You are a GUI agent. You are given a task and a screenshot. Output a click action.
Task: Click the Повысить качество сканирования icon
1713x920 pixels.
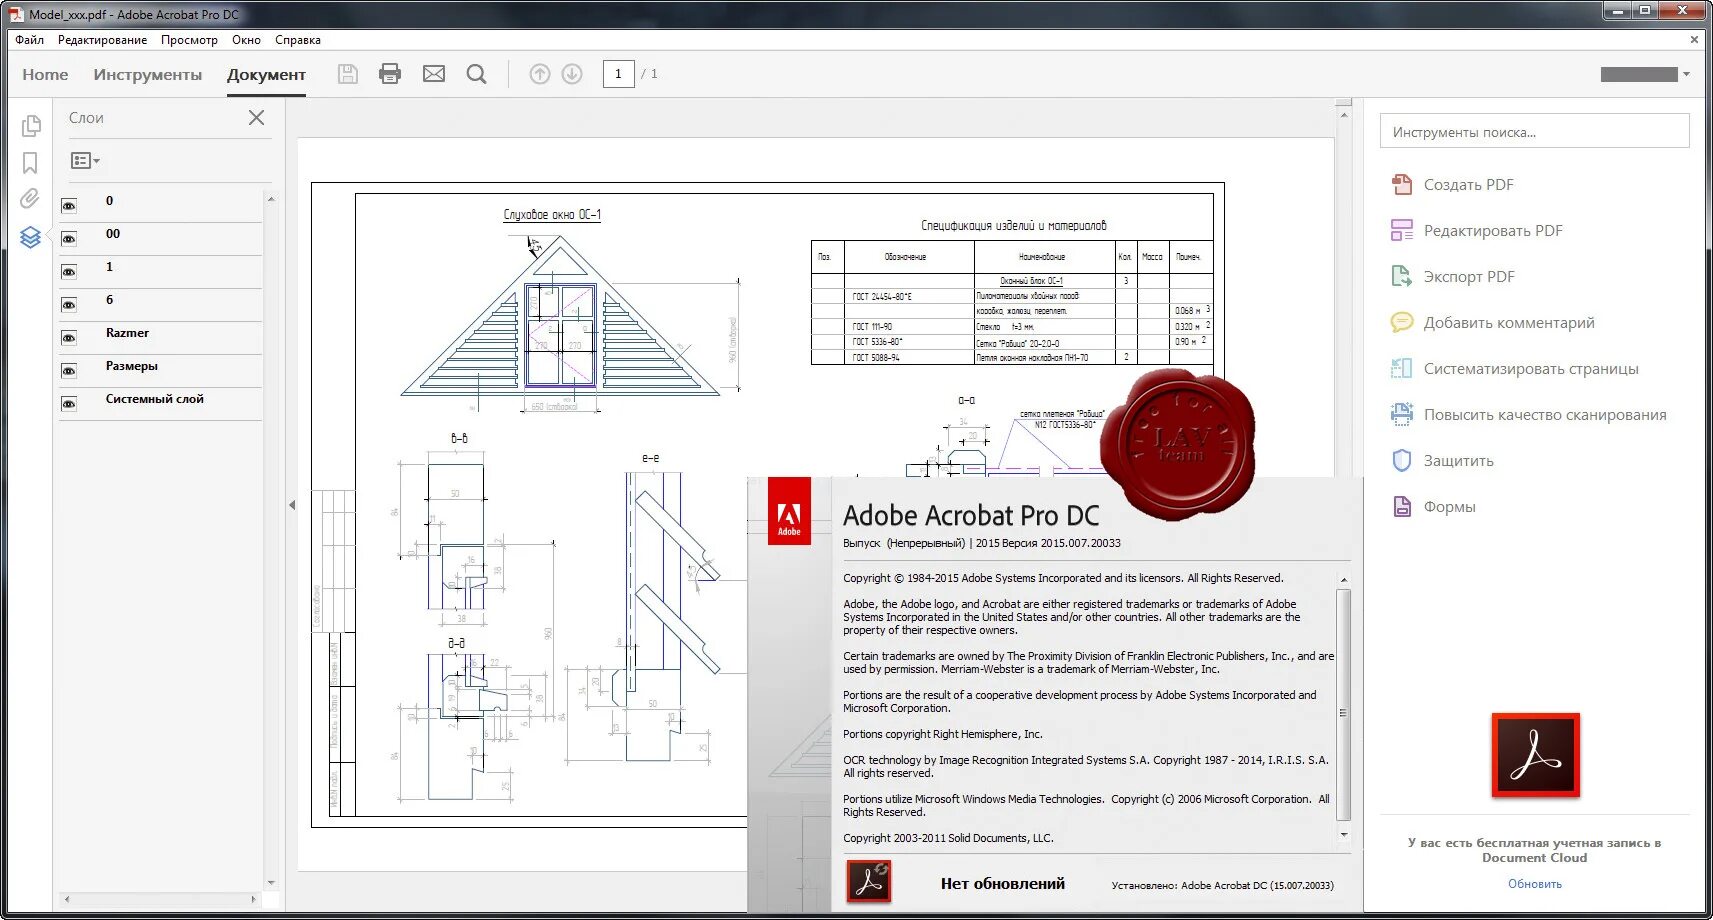(1402, 414)
